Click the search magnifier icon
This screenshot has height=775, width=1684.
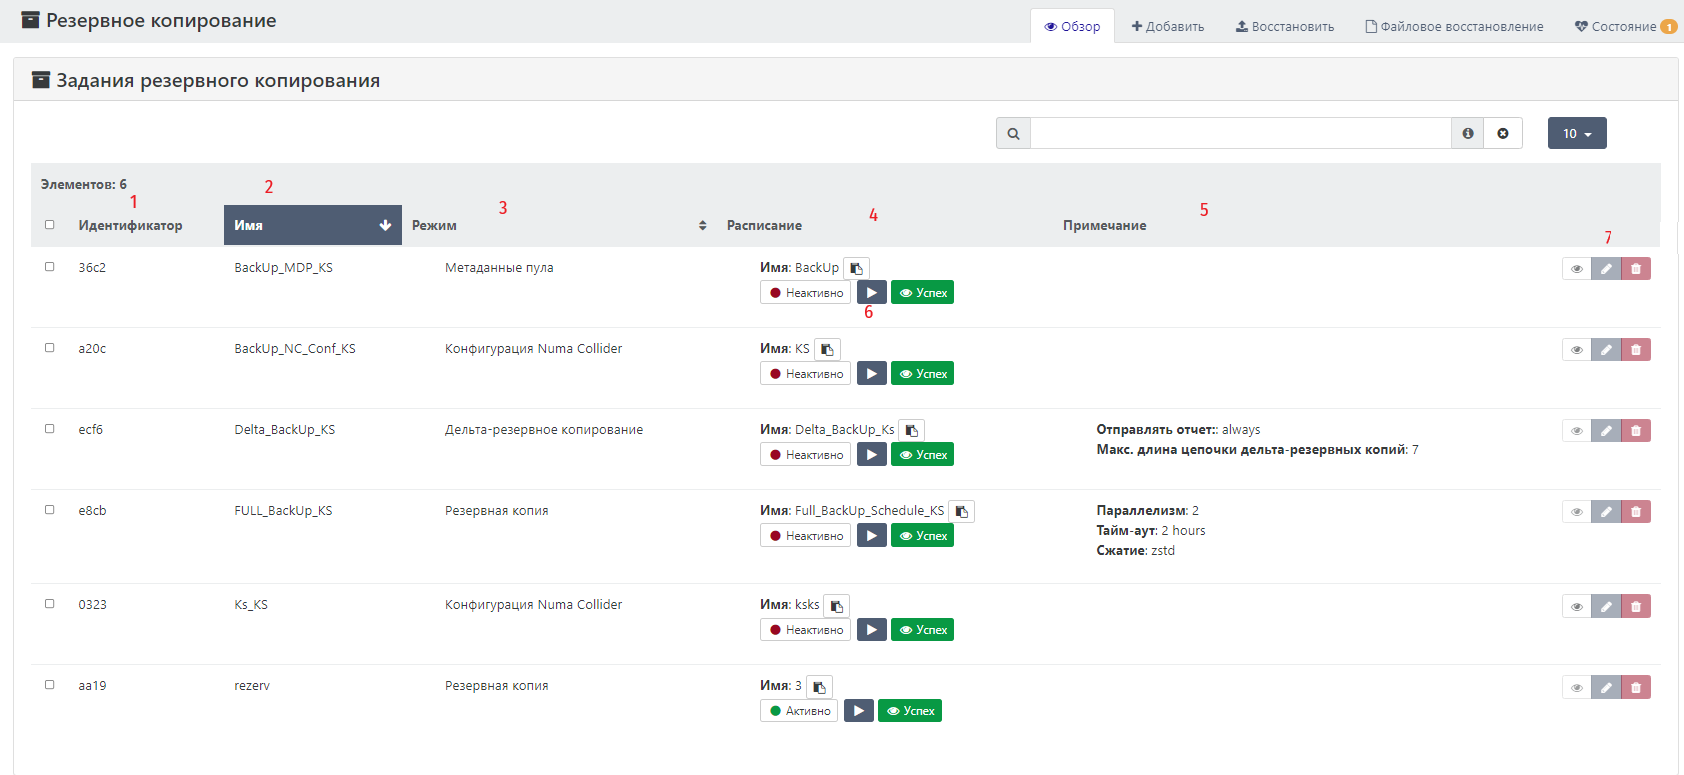coord(1014,133)
